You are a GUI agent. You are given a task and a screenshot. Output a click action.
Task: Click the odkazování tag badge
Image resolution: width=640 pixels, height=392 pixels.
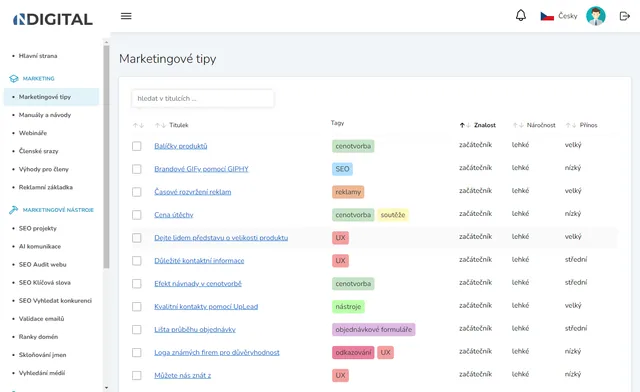[x=353, y=352]
